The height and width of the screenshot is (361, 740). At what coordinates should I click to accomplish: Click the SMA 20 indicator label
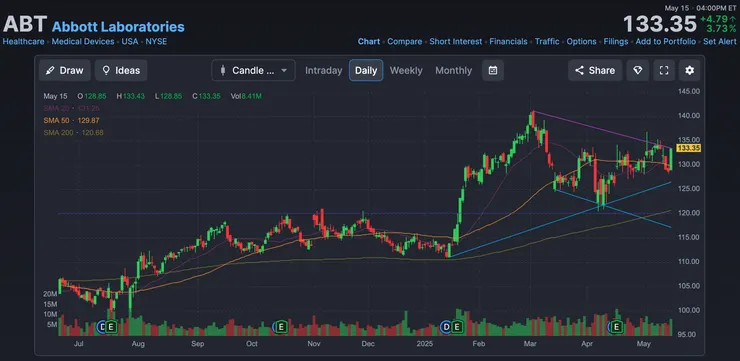point(71,108)
